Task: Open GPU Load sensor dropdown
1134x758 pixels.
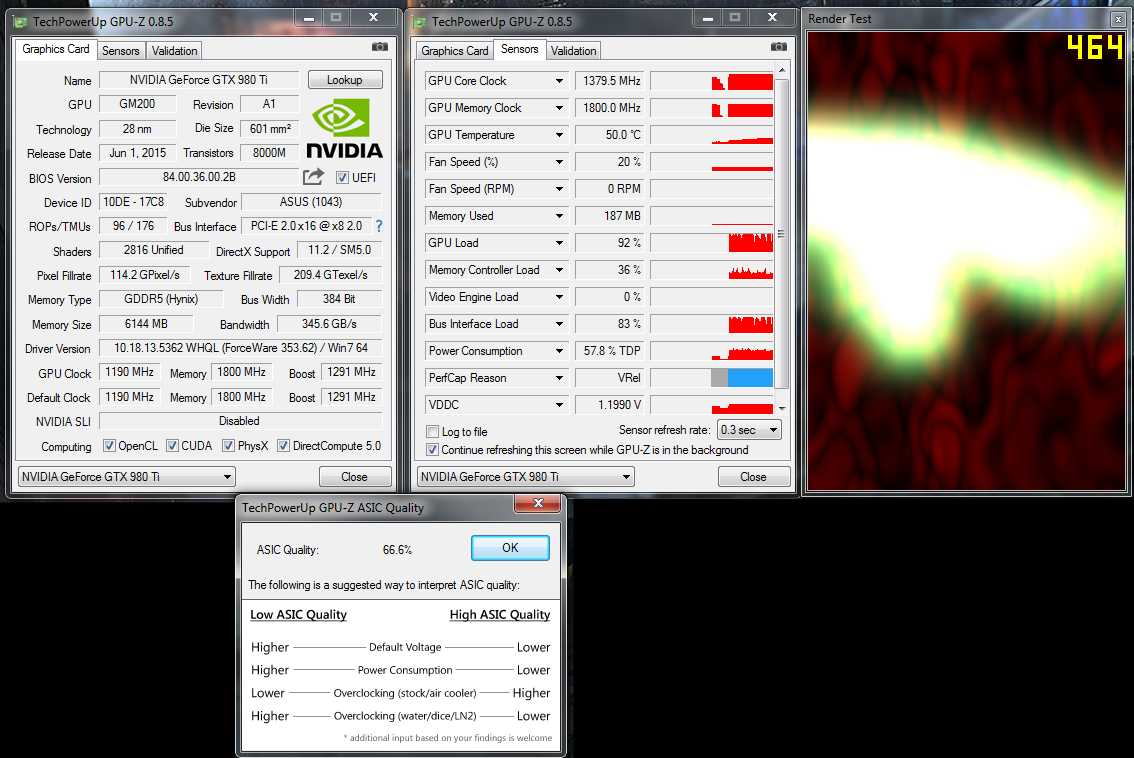Action: (559, 243)
